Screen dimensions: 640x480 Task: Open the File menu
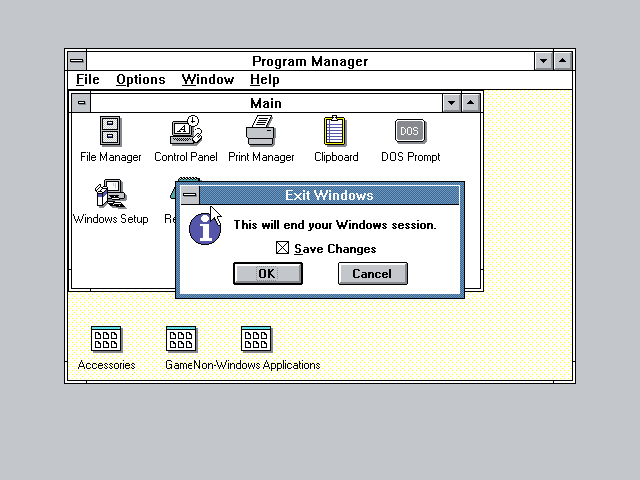coord(88,80)
